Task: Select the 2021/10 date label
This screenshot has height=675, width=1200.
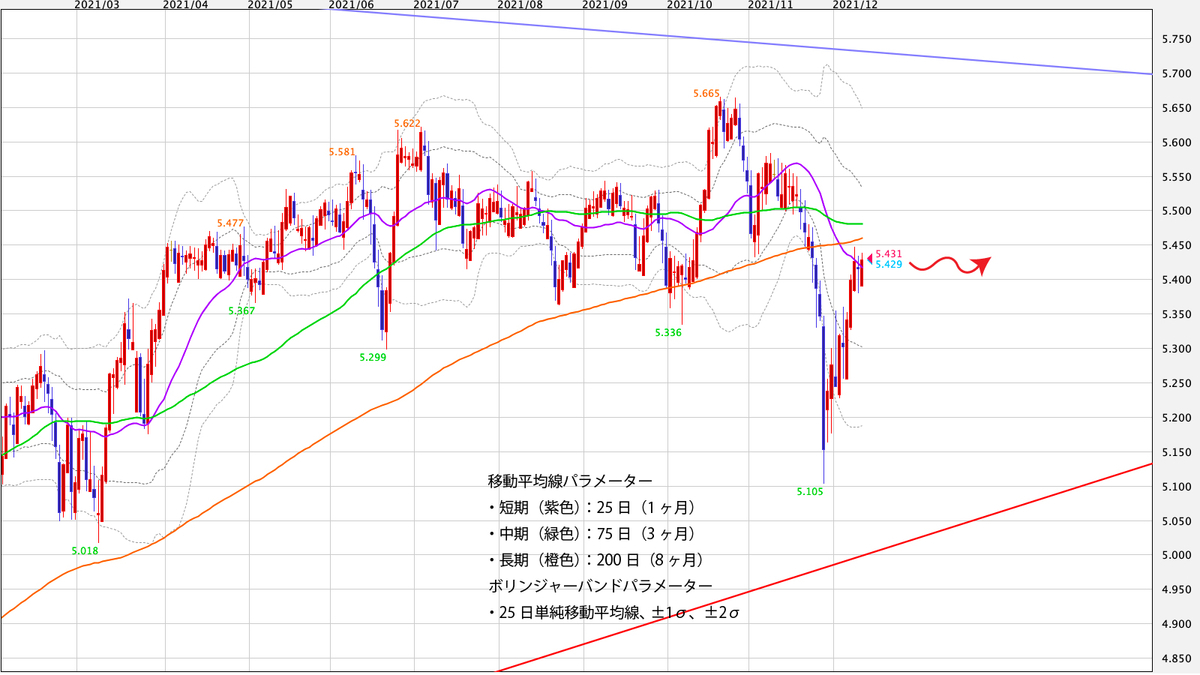Action: coord(688,5)
